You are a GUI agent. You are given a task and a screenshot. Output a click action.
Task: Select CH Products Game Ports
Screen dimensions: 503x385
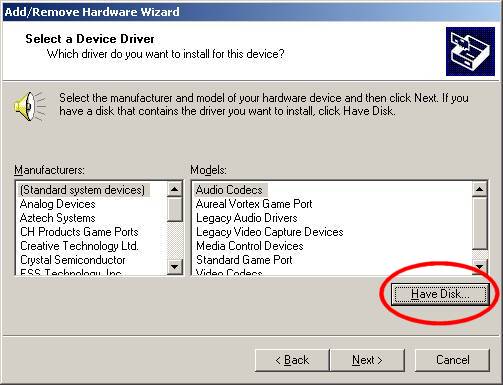click(79, 232)
